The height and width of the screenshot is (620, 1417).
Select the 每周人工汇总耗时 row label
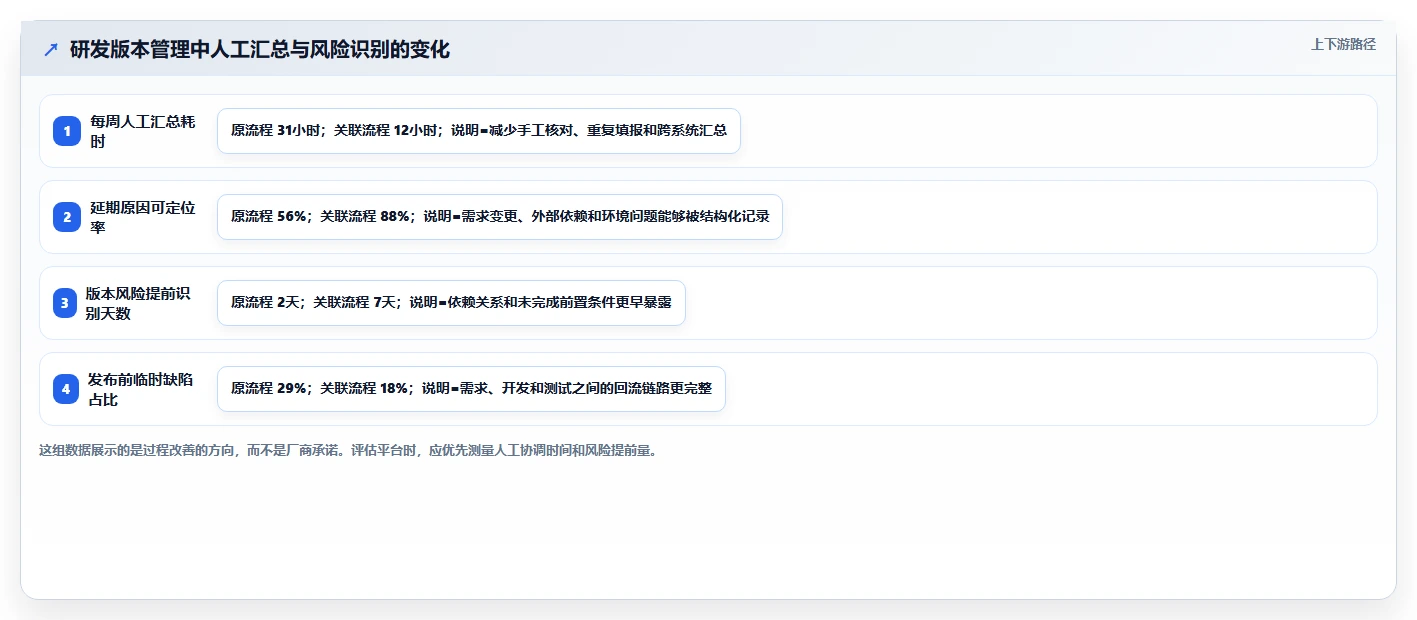point(143,131)
